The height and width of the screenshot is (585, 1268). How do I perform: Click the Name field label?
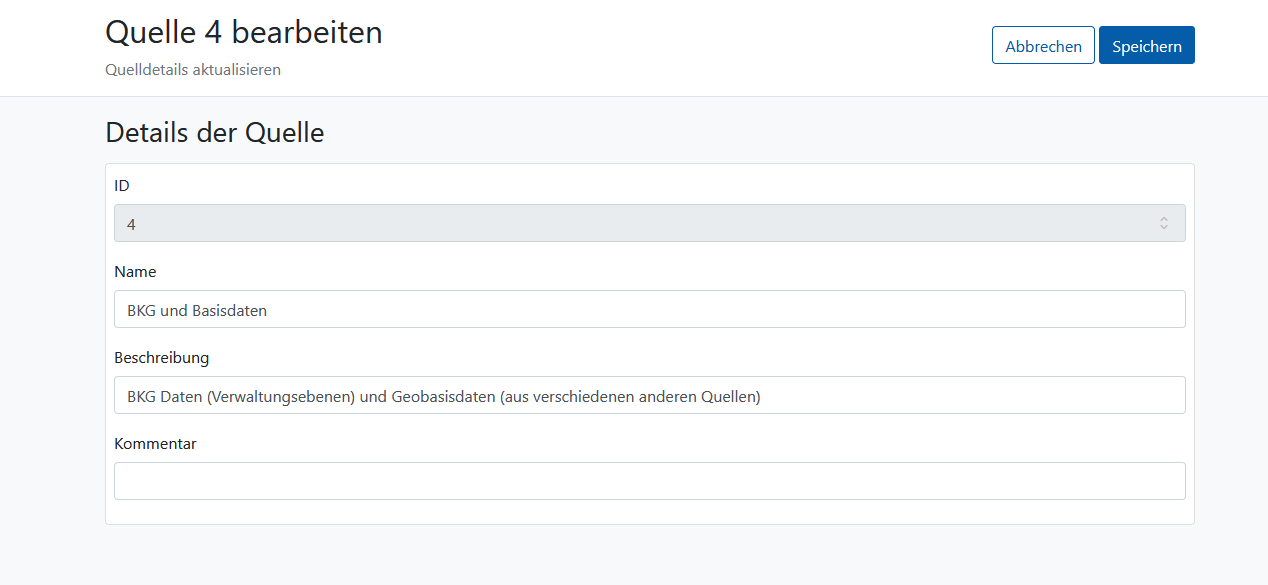(135, 271)
